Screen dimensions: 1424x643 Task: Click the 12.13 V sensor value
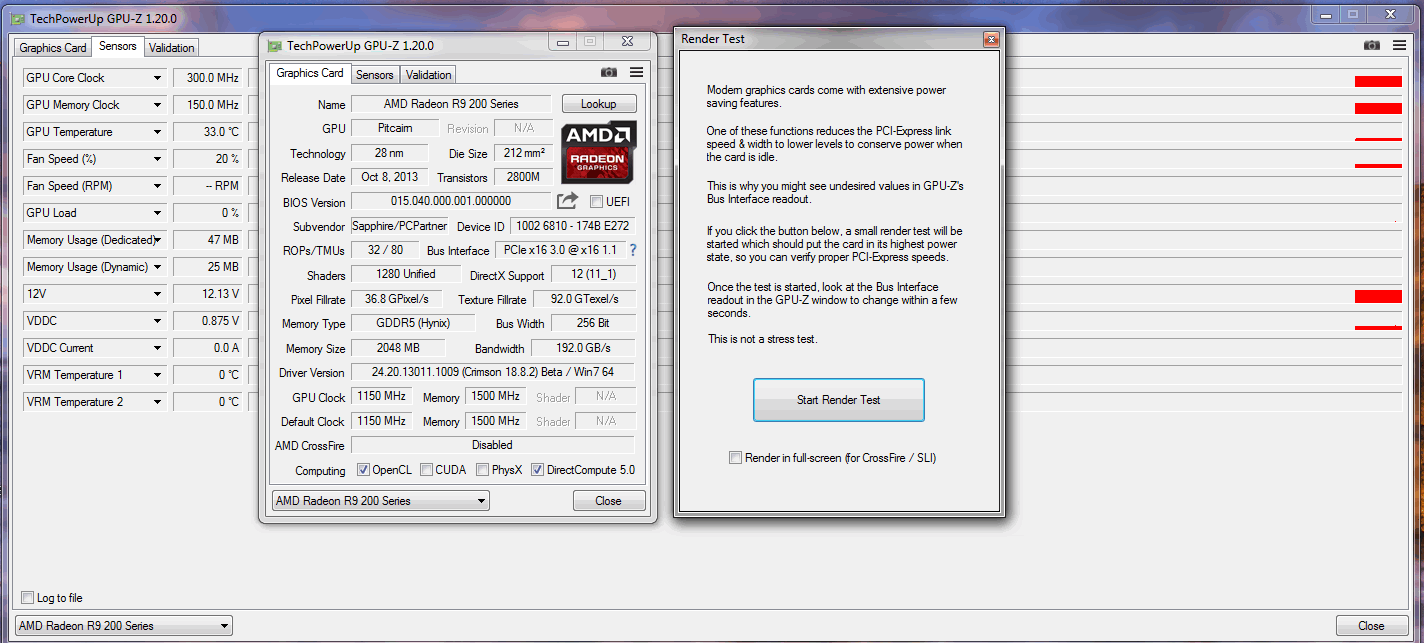point(208,294)
